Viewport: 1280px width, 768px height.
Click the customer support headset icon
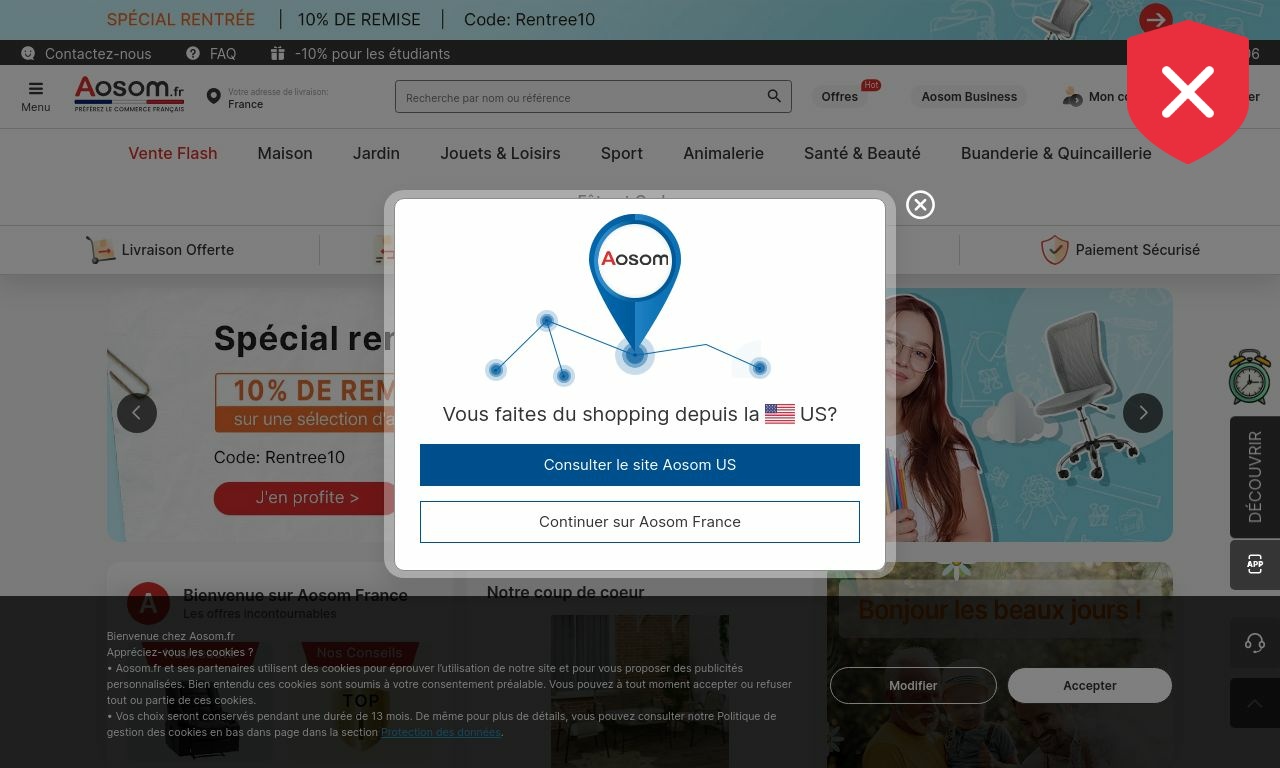pyautogui.click(x=1254, y=642)
